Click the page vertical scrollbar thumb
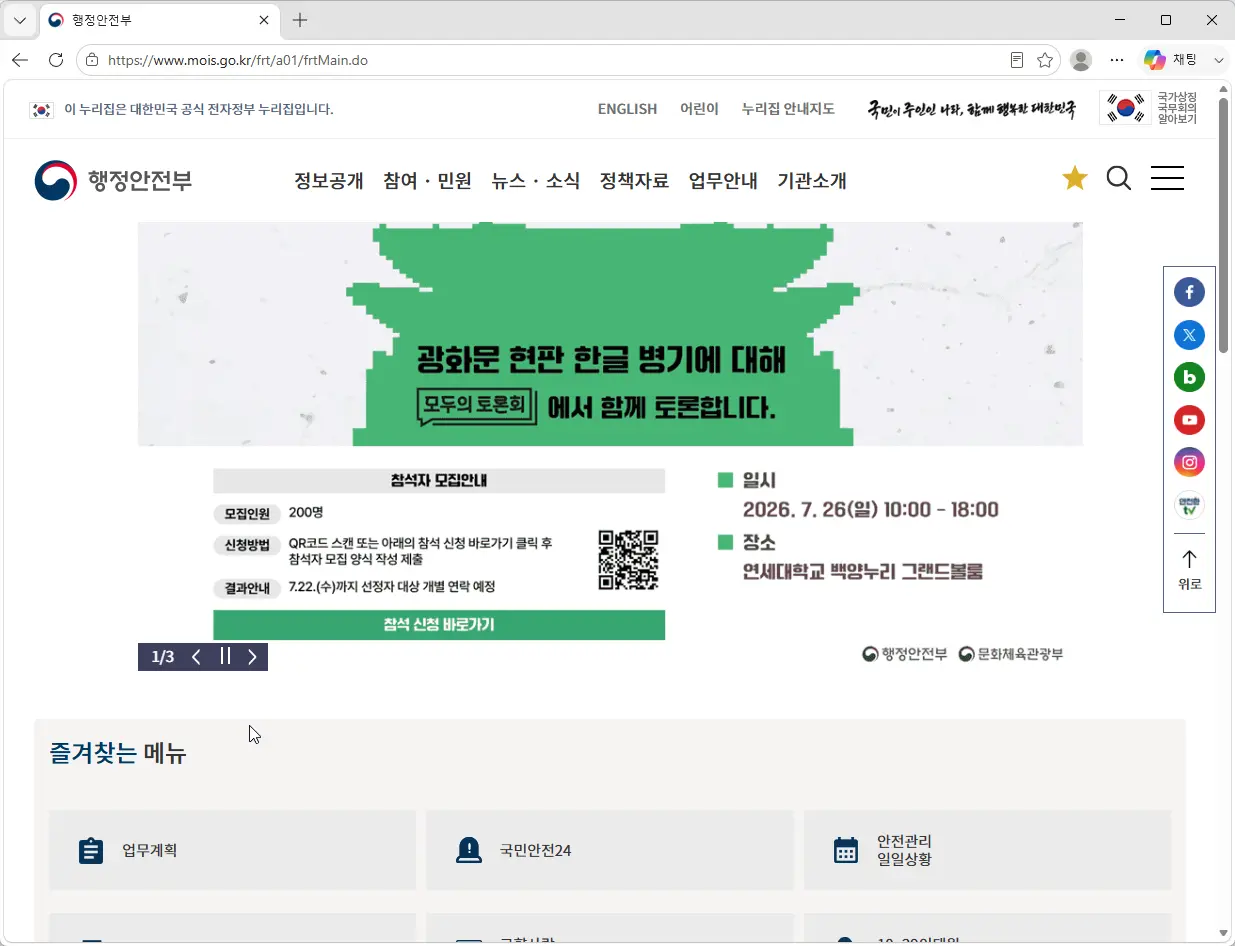The image size is (1235, 946). [1224, 225]
